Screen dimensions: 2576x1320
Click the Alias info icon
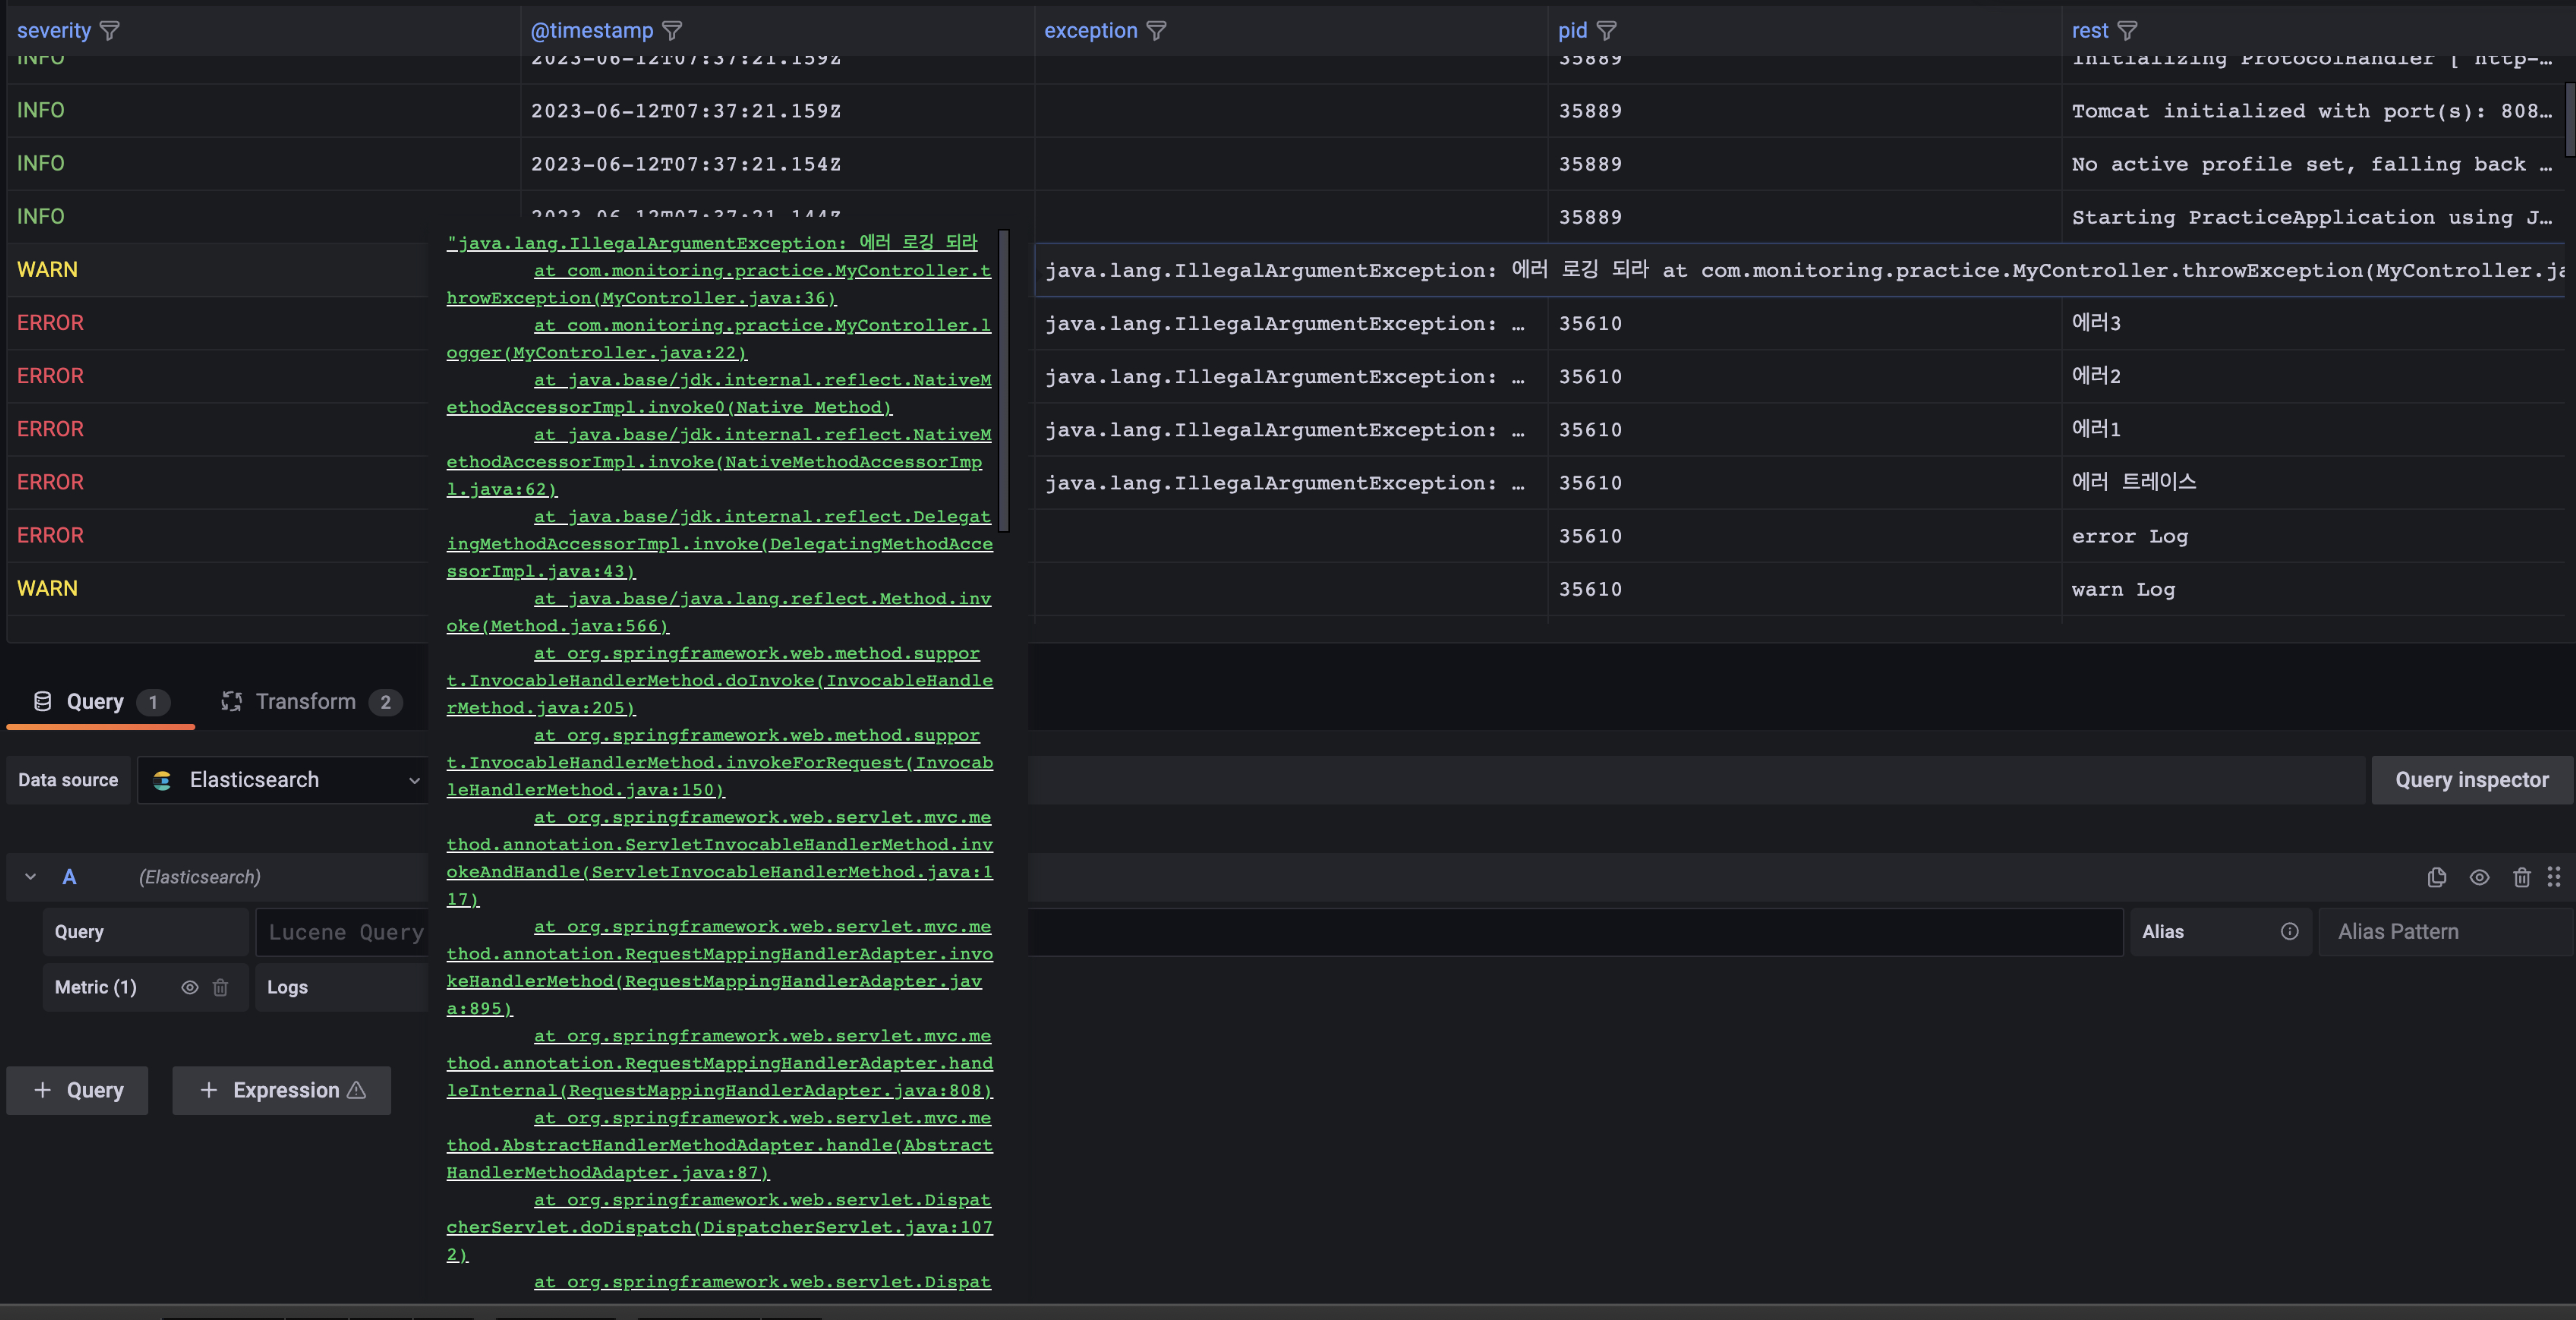2289,932
